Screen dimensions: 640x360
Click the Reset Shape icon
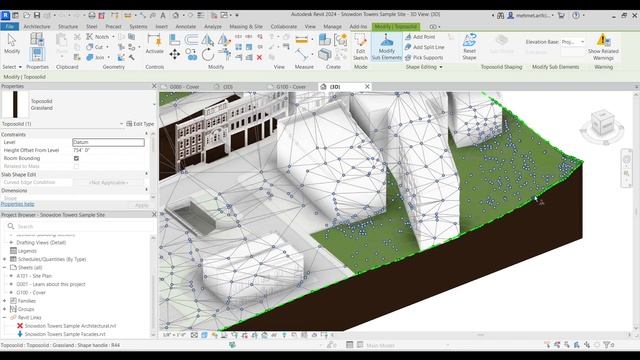pos(469,47)
